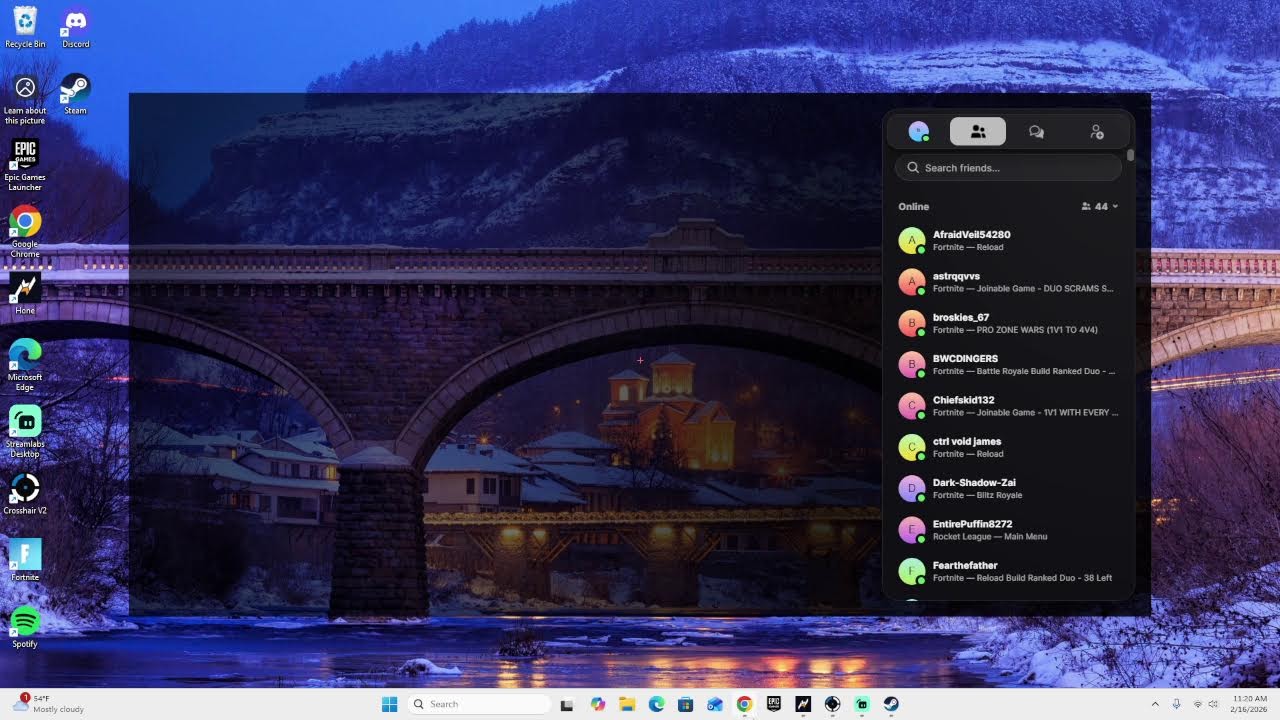The height and width of the screenshot is (720, 1280).
Task: Select the Steam desktop shortcut
Action: (76, 94)
